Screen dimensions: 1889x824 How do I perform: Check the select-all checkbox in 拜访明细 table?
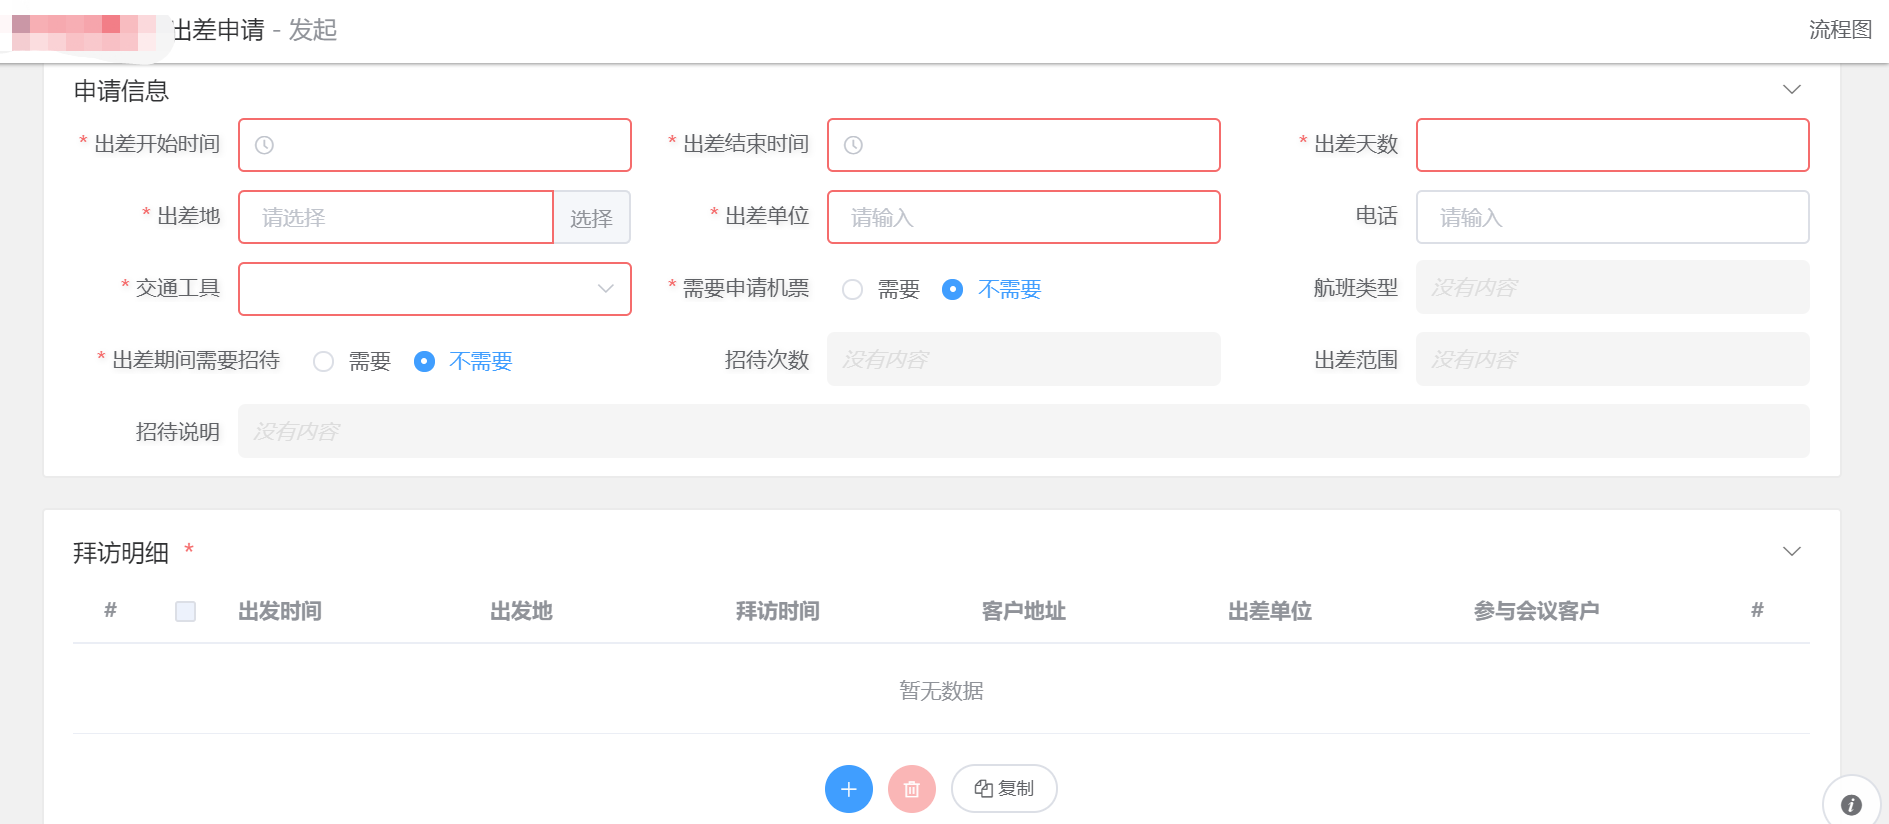pyautogui.click(x=185, y=611)
